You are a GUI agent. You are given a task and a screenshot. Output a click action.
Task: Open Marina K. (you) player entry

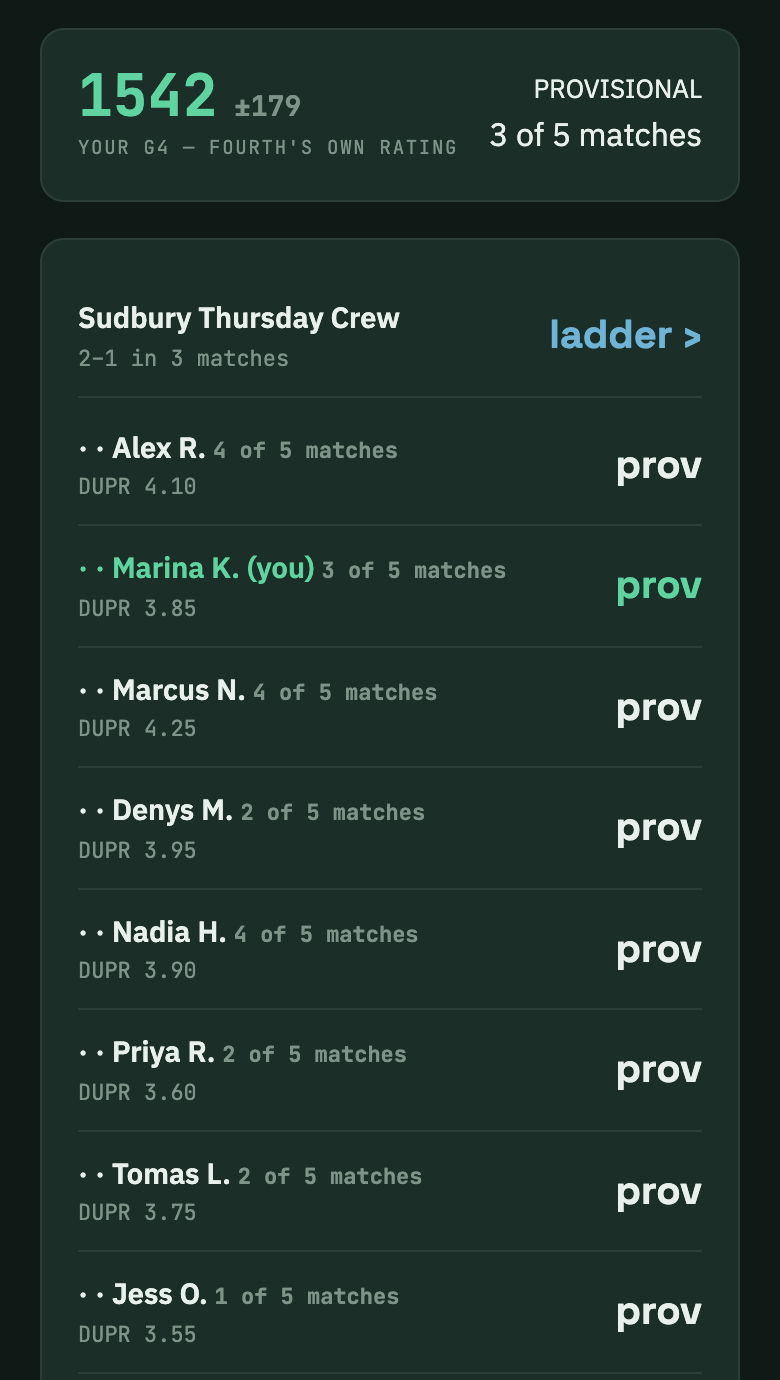click(x=213, y=569)
